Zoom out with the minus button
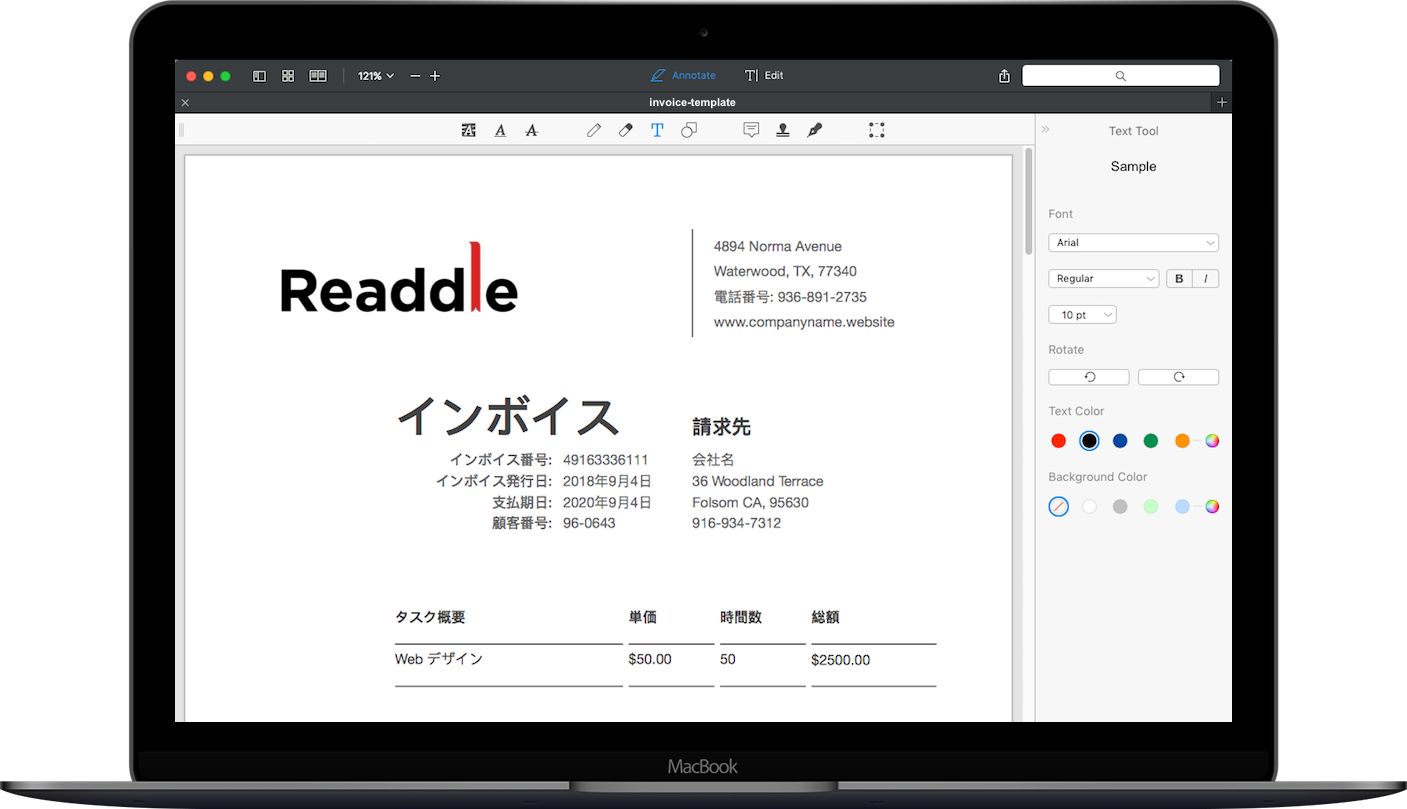Viewport: 1407px width, 809px height. pos(415,76)
